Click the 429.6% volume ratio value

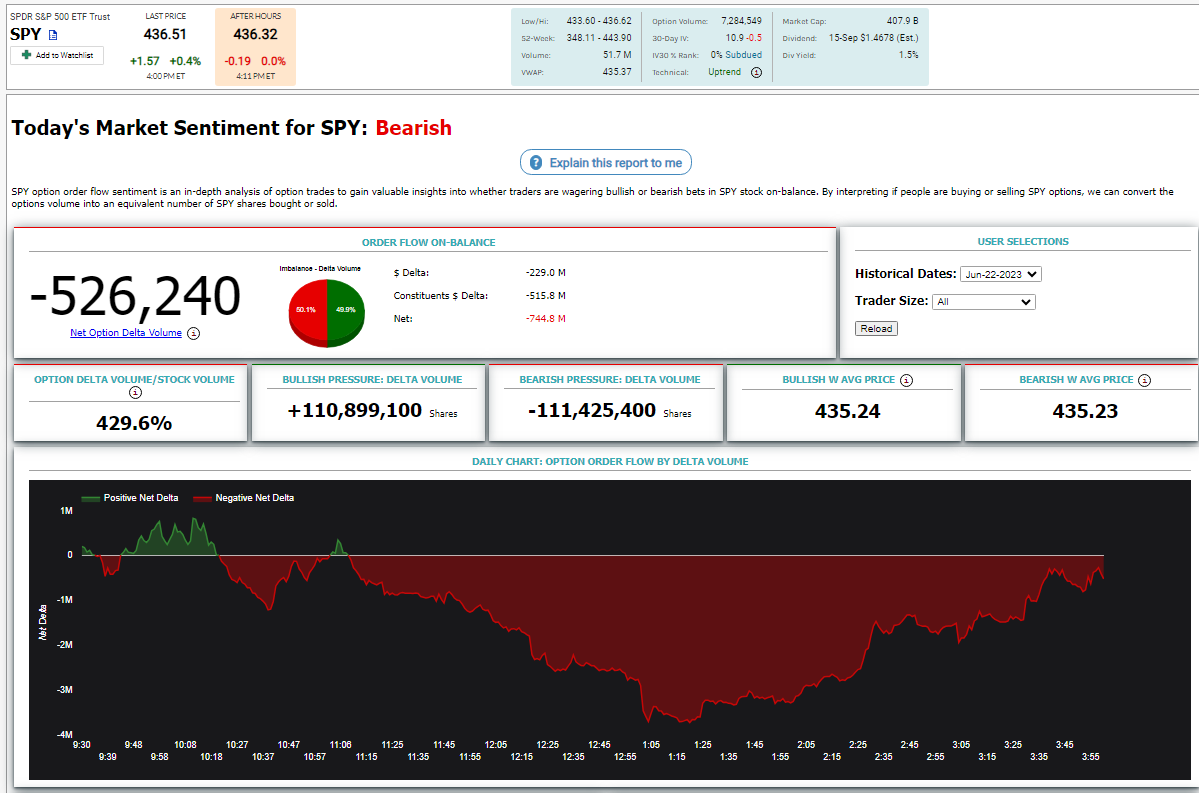coord(134,423)
